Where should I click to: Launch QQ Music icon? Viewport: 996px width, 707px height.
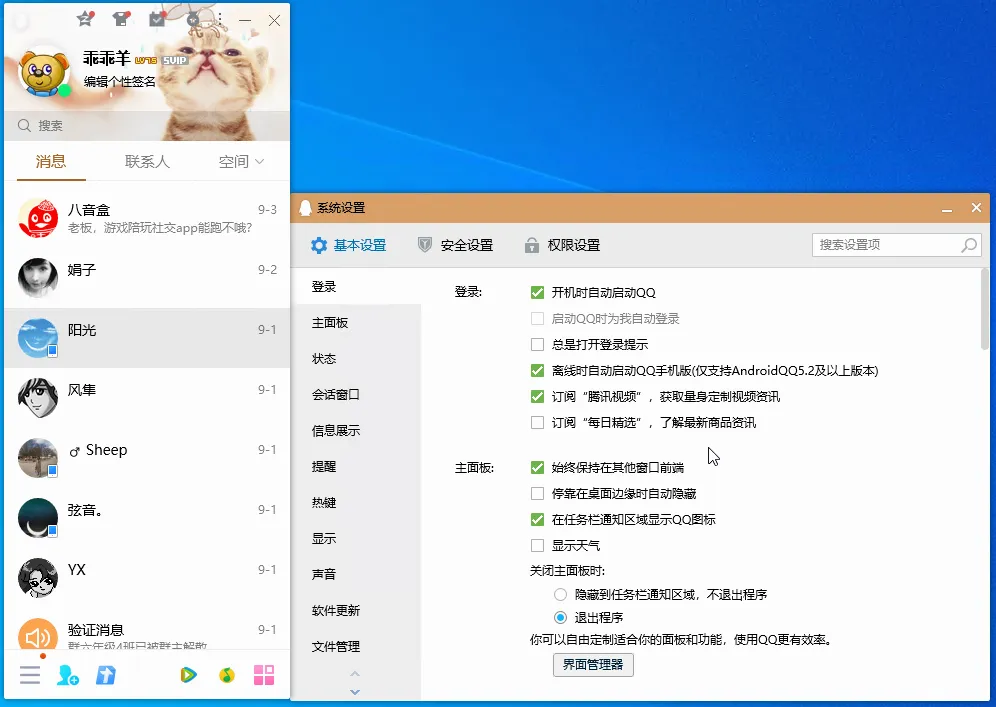227,675
